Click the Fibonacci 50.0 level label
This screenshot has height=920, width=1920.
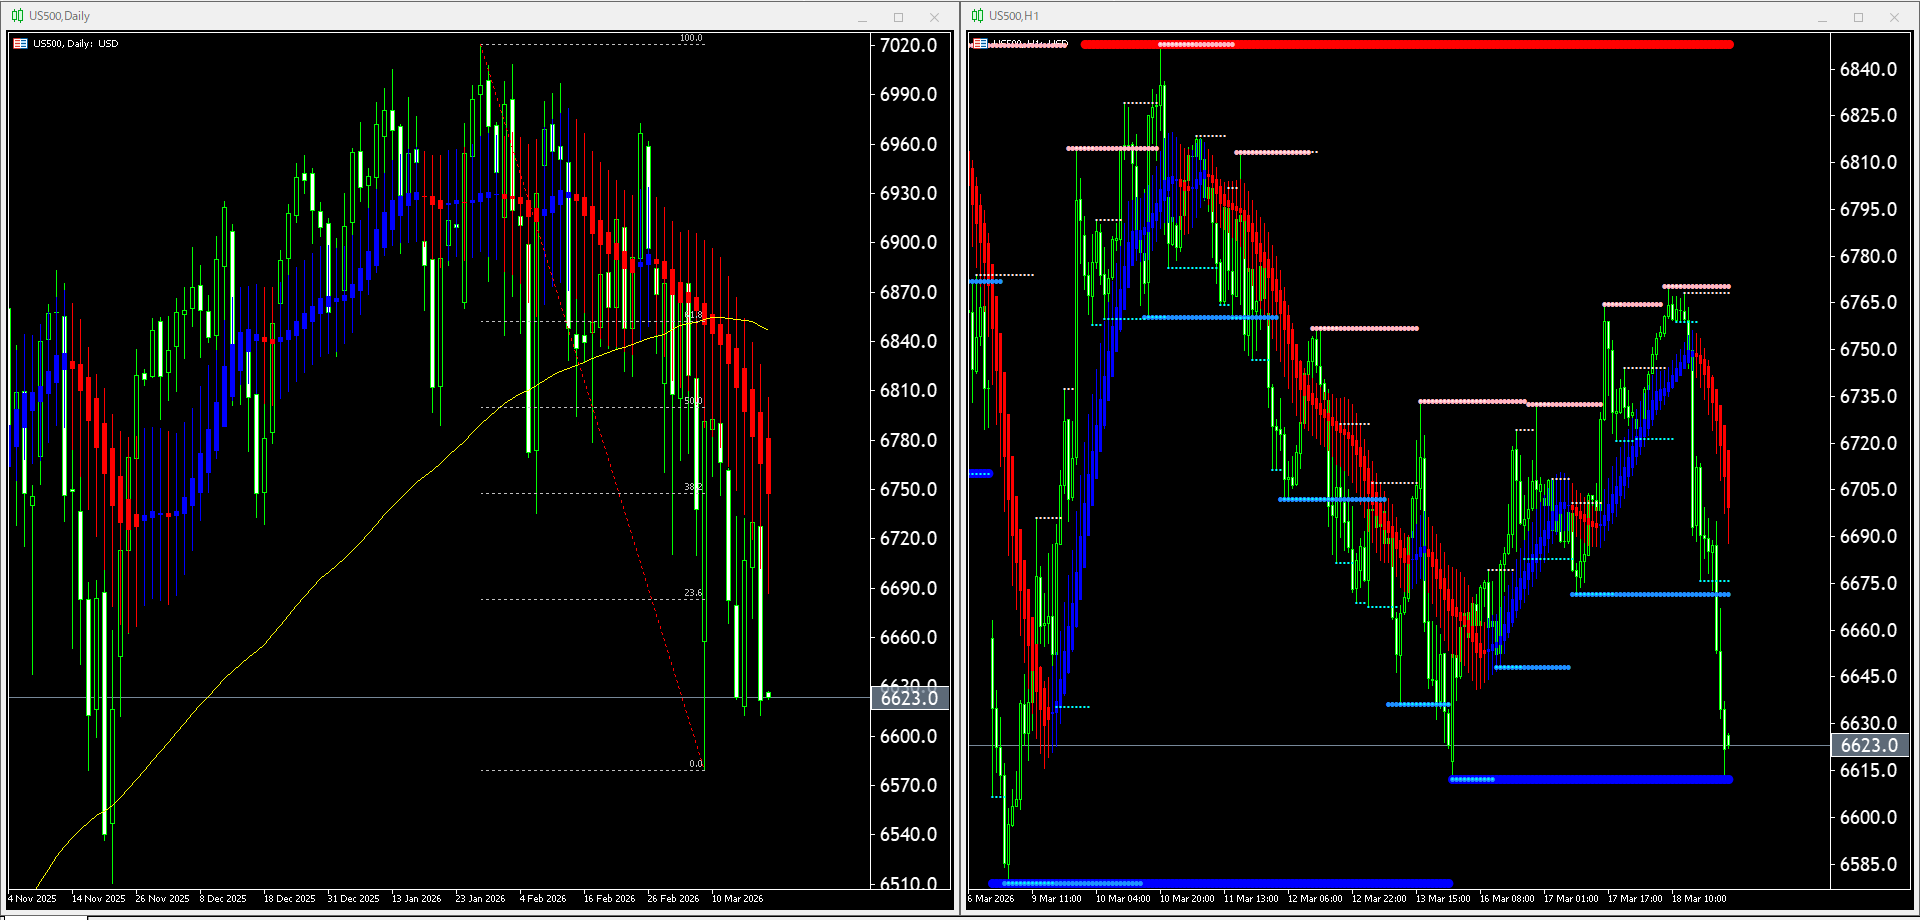(x=693, y=401)
